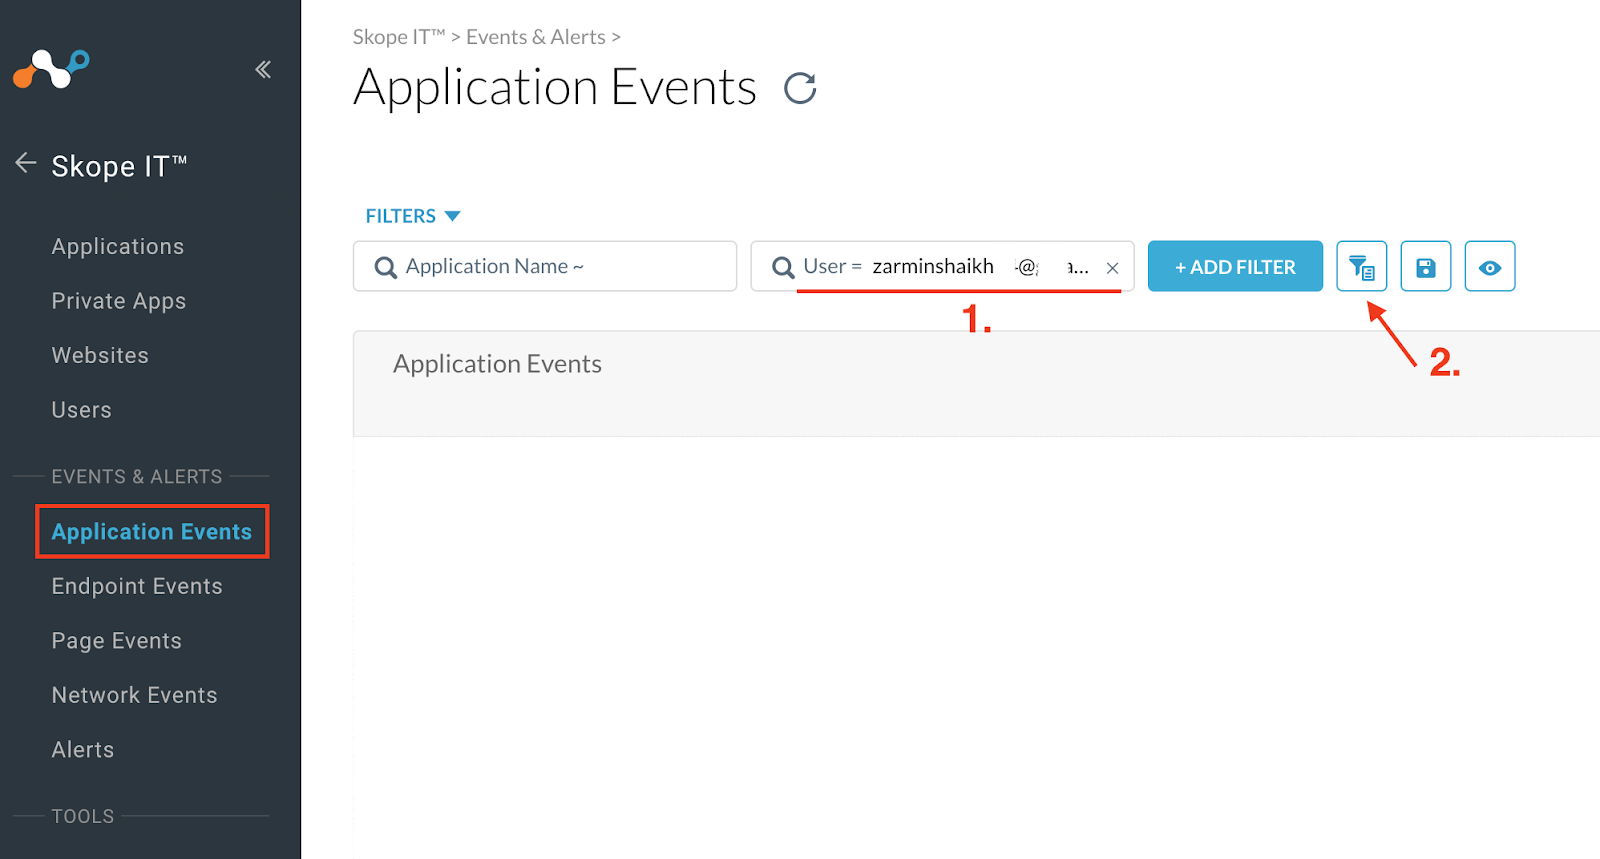Open Websites in sidebar
This screenshot has height=859, width=1600.
pyautogui.click(x=100, y=356)
